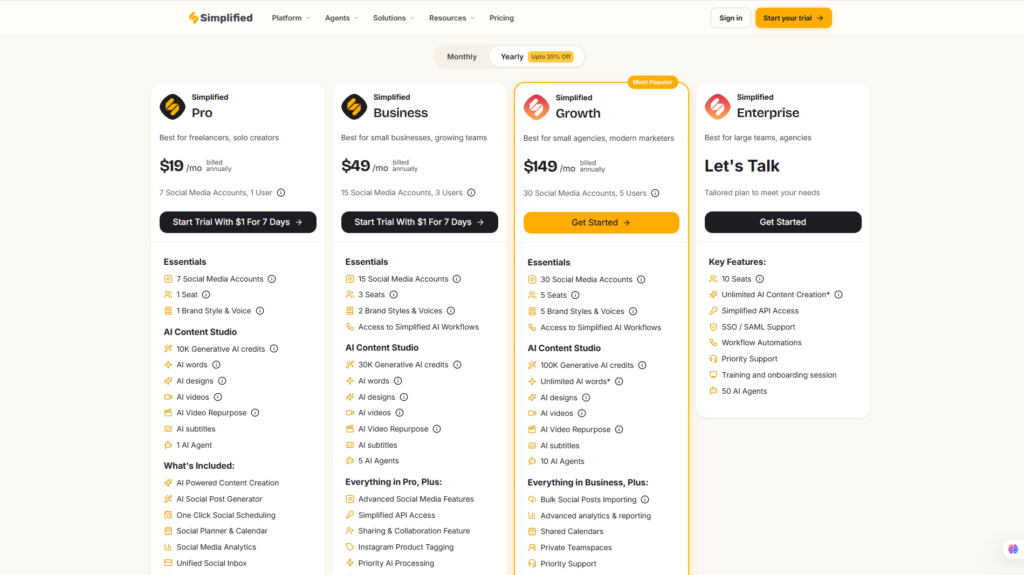The height and width of the screenshot is (575, 1024).
Task: Start Pro trial with $1 for 7 days
Action: [238, 222]
